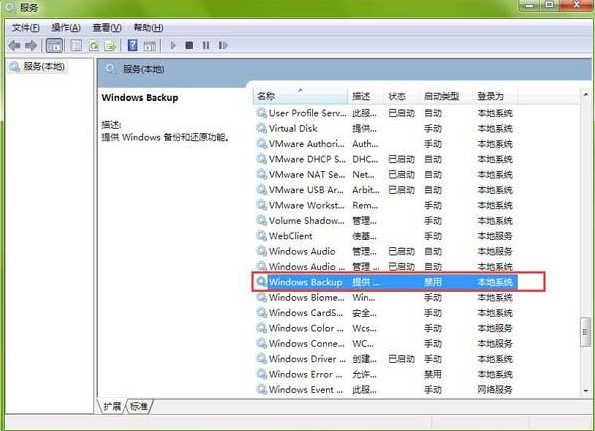Click the Forward arrow in toolbar
The image size is (595, 431).
pos(31,46)
